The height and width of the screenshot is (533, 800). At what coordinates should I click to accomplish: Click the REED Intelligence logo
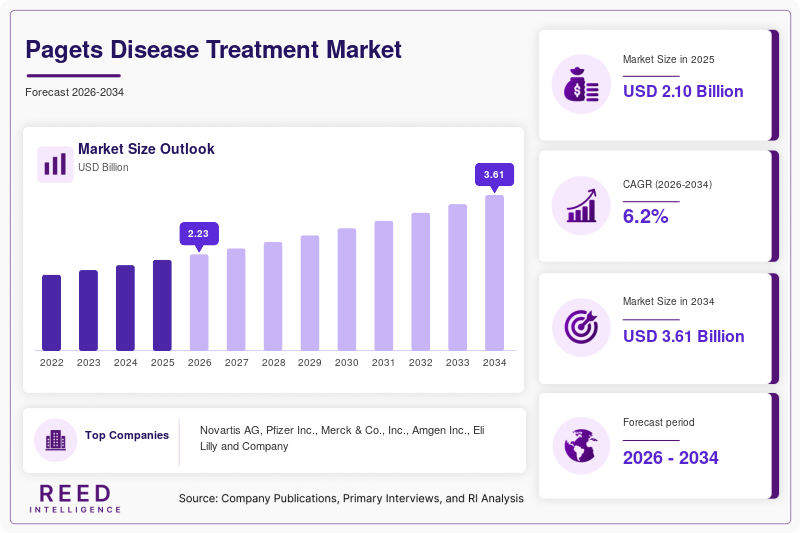(x=75, y=499)
